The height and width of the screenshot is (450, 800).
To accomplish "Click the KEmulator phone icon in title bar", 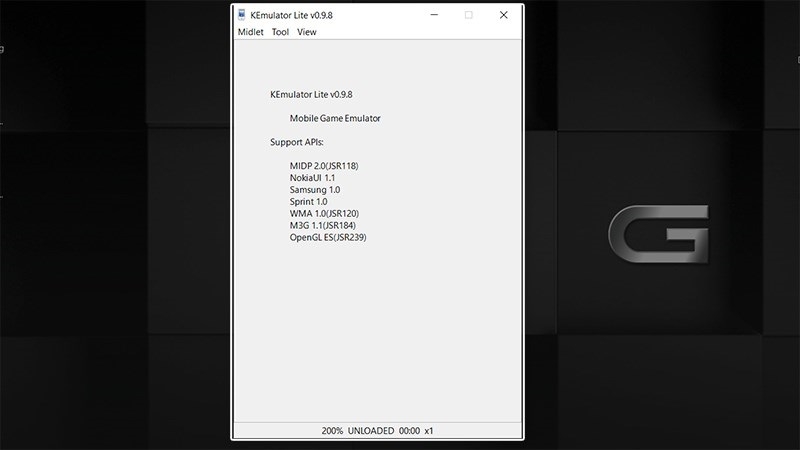I will point(242,15).
